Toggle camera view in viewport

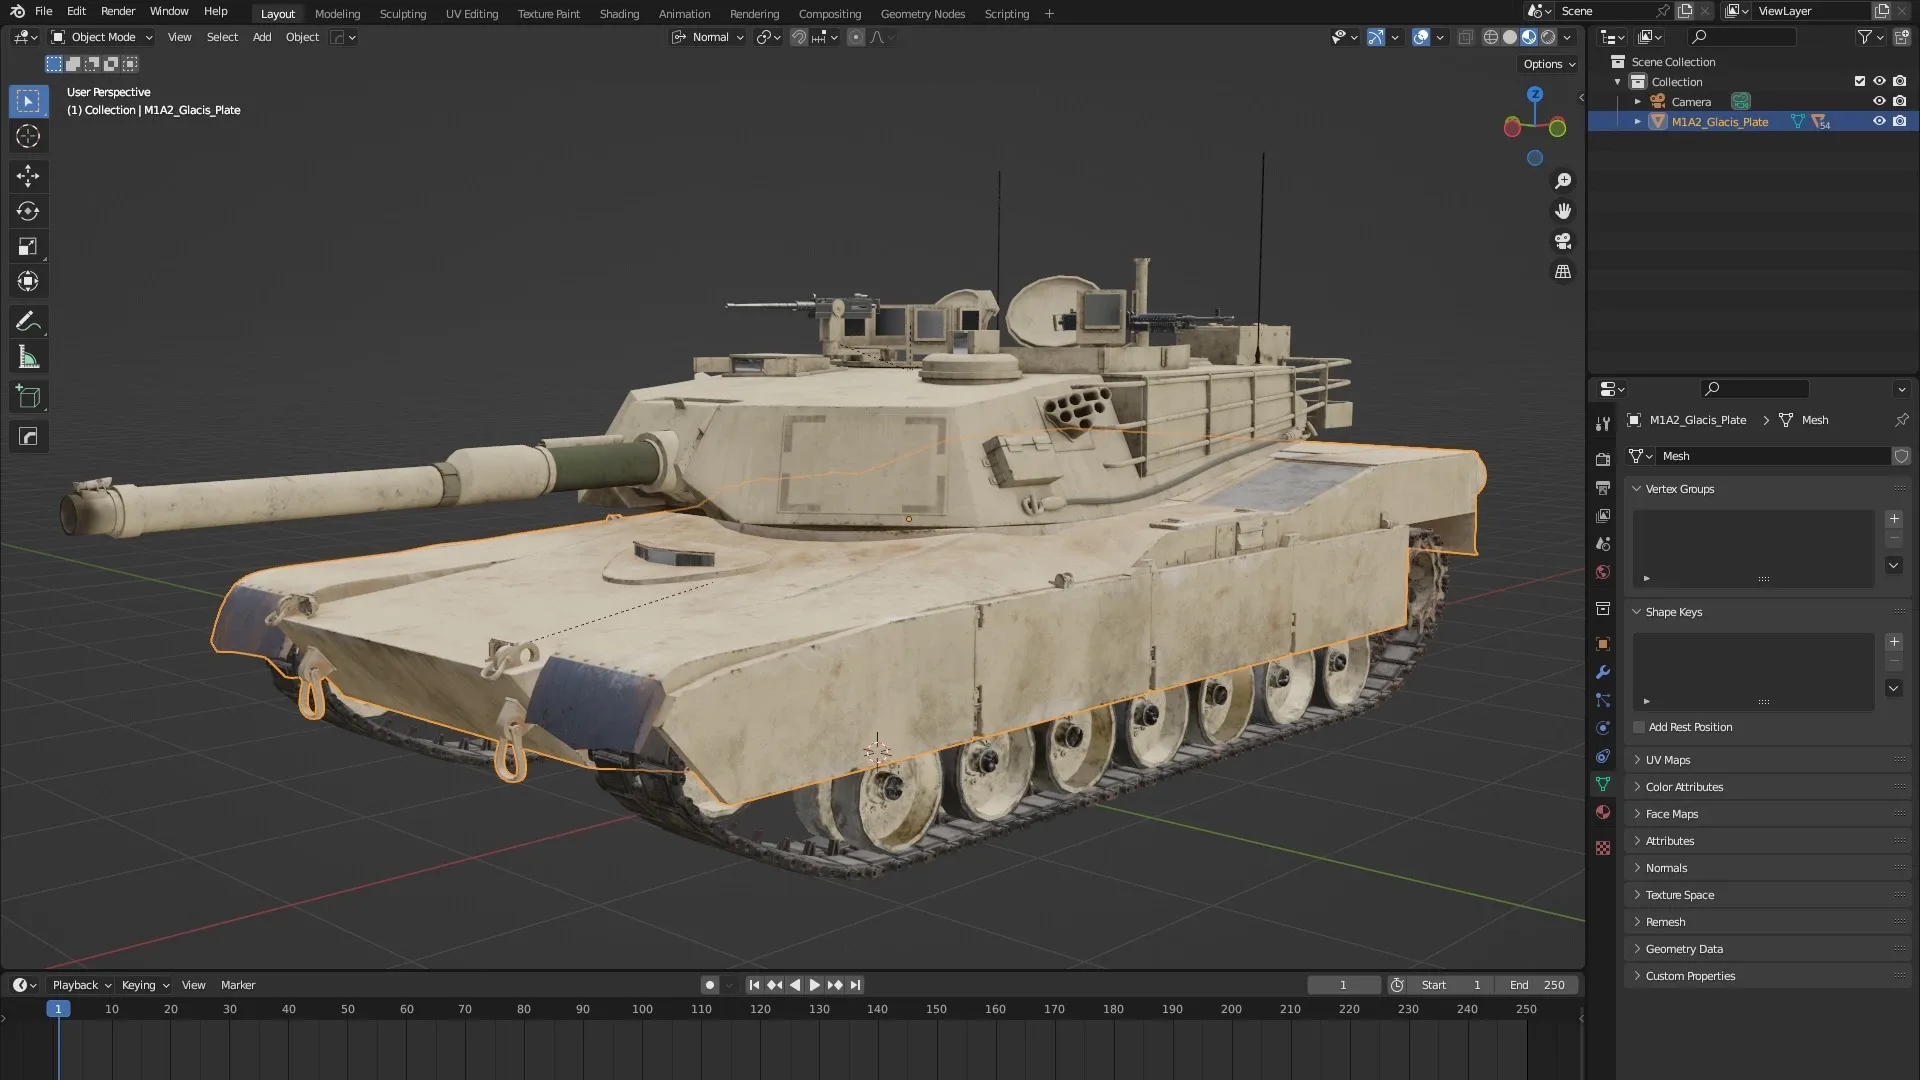1562,241
